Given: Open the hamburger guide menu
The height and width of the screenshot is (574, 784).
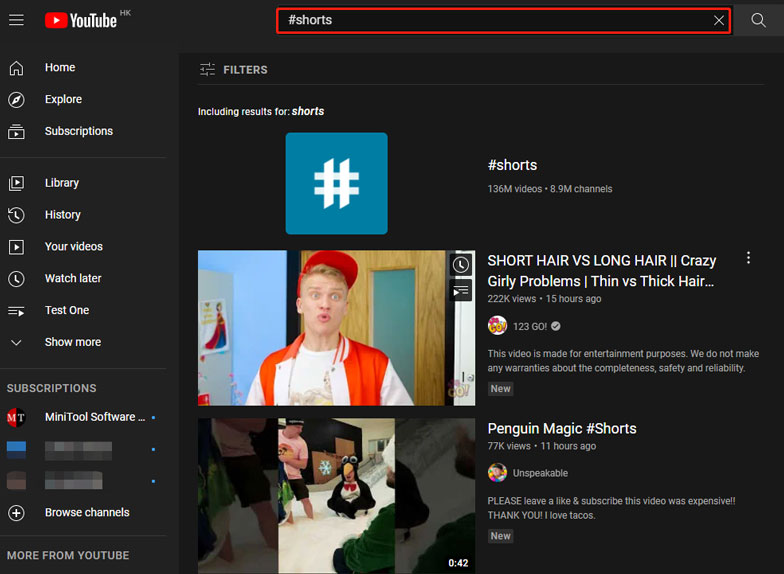Looking at the screenshot, I should [x=16, y=20].
